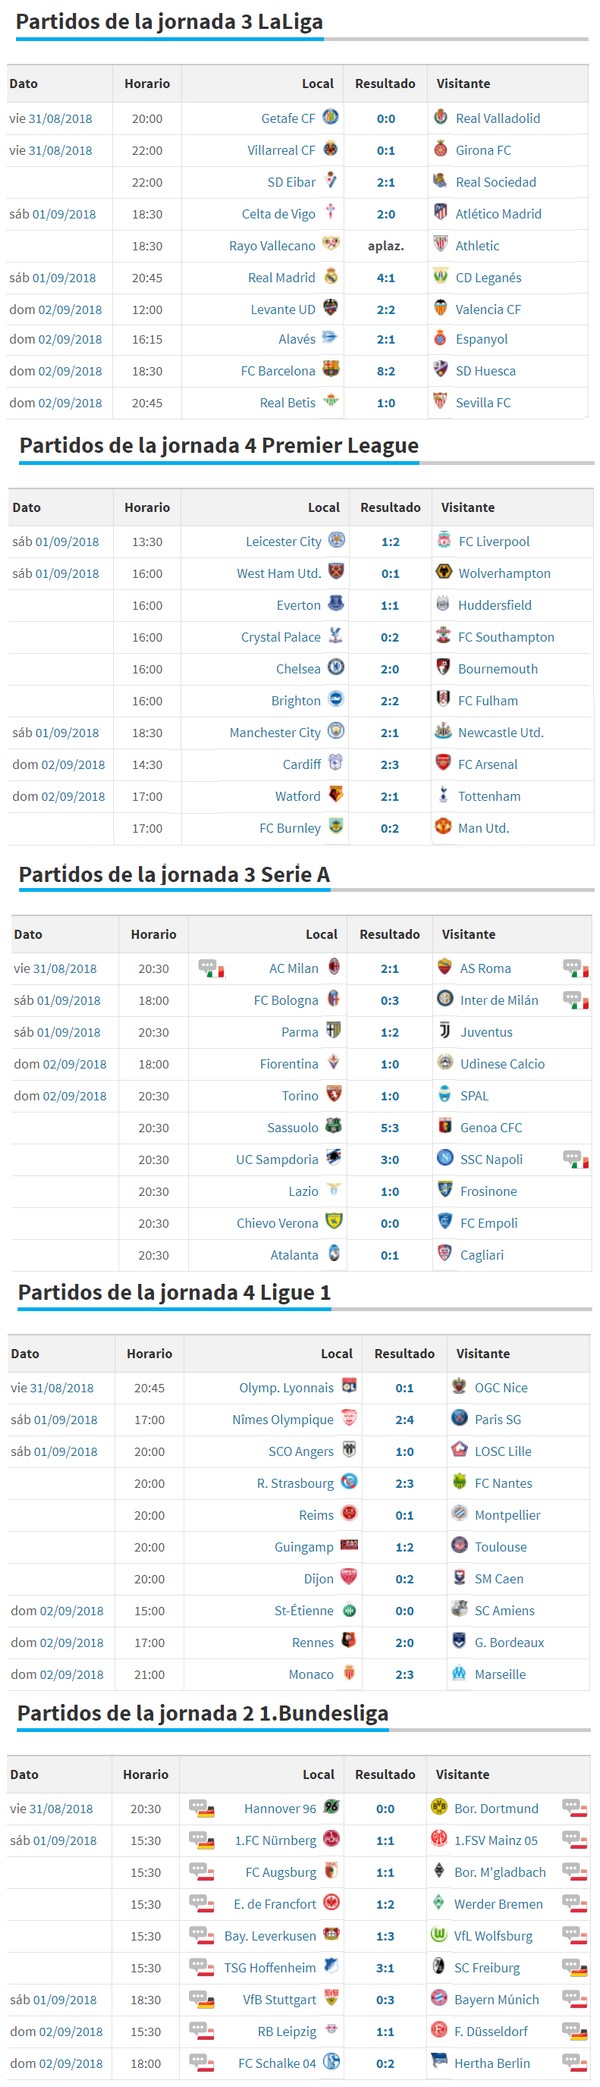Click the FC Barcelona crest icon
600x2087 pixels.
coord(330,369)
